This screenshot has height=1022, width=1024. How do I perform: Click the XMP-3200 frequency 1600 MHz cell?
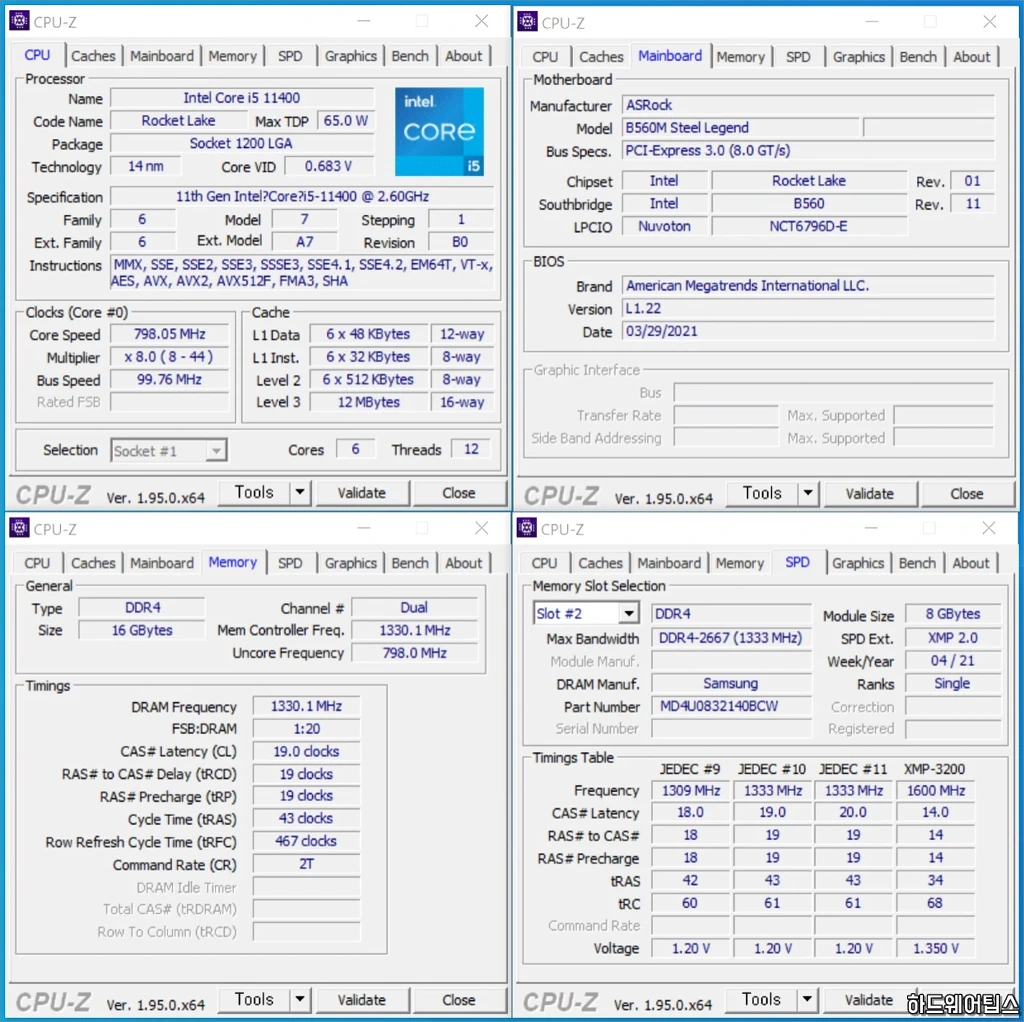[x=935, y=791]
